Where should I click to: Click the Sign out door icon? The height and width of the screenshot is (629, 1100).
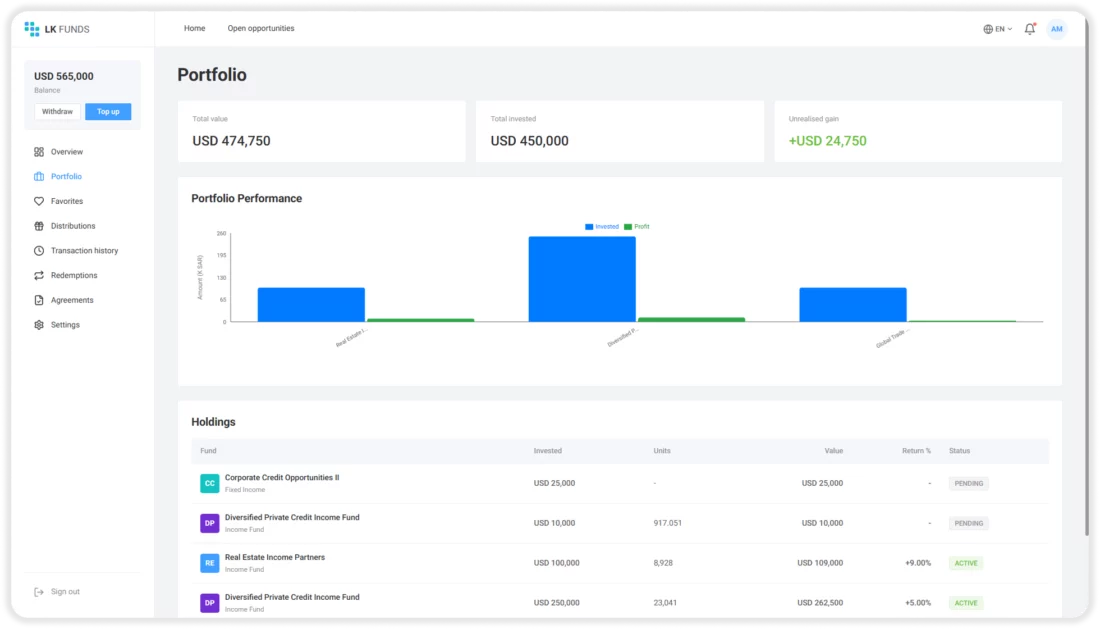[39, 592]
